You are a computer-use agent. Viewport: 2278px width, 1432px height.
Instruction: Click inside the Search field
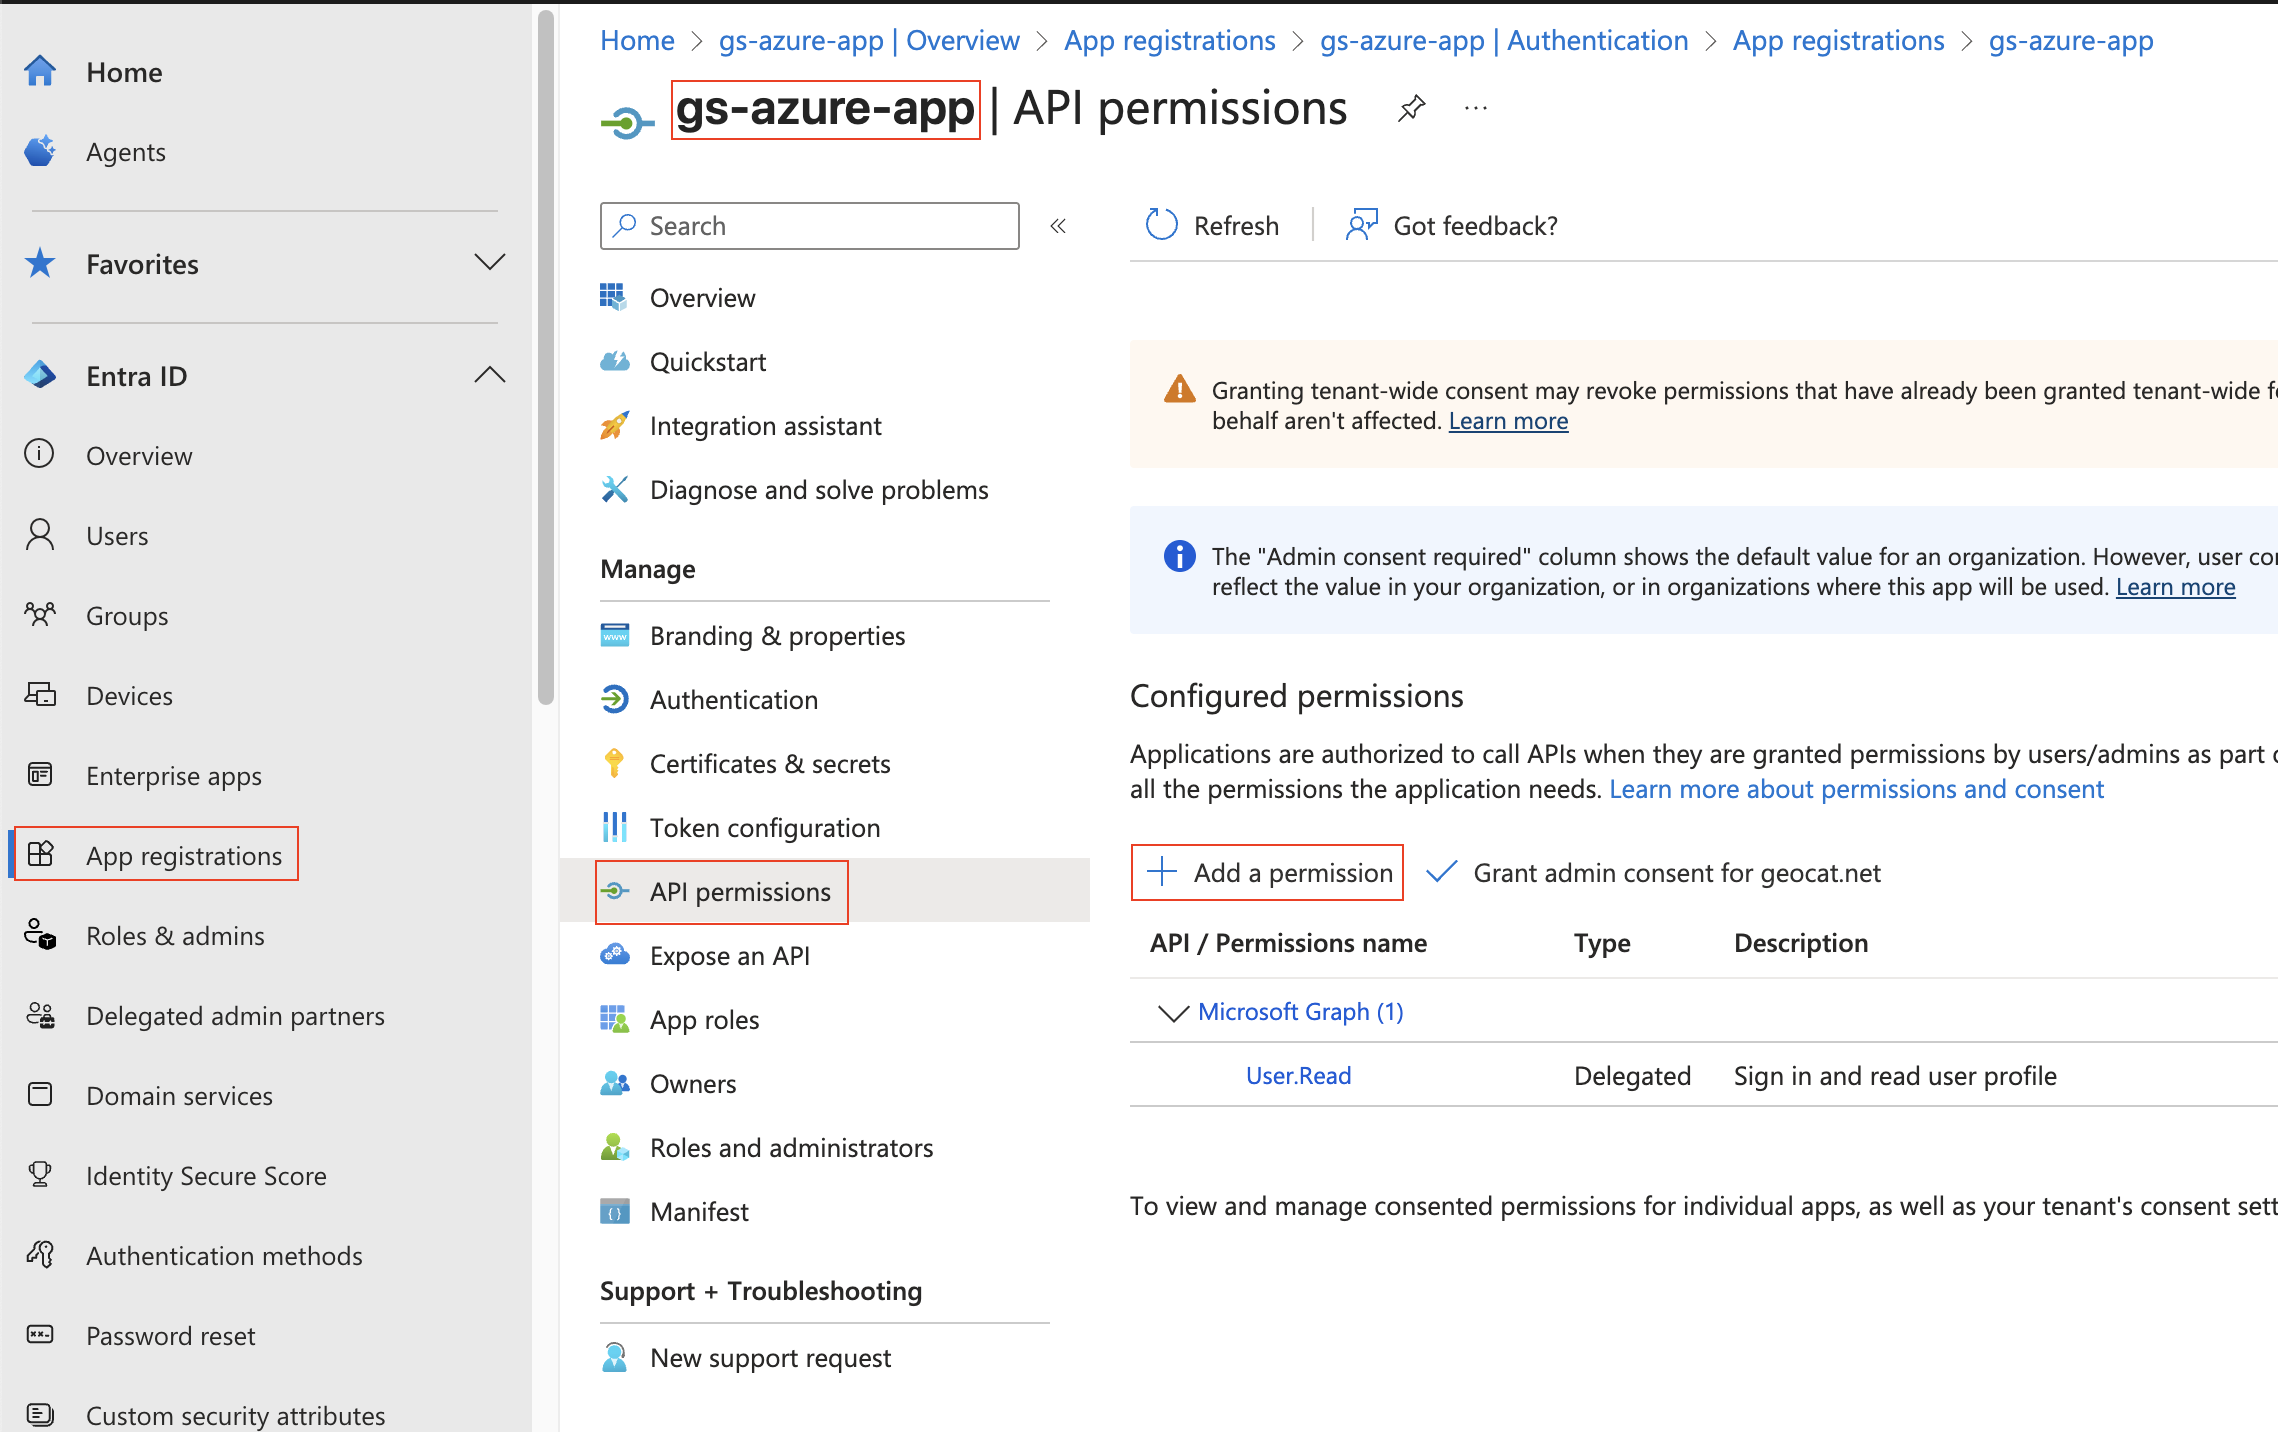[x=810, y=225]
